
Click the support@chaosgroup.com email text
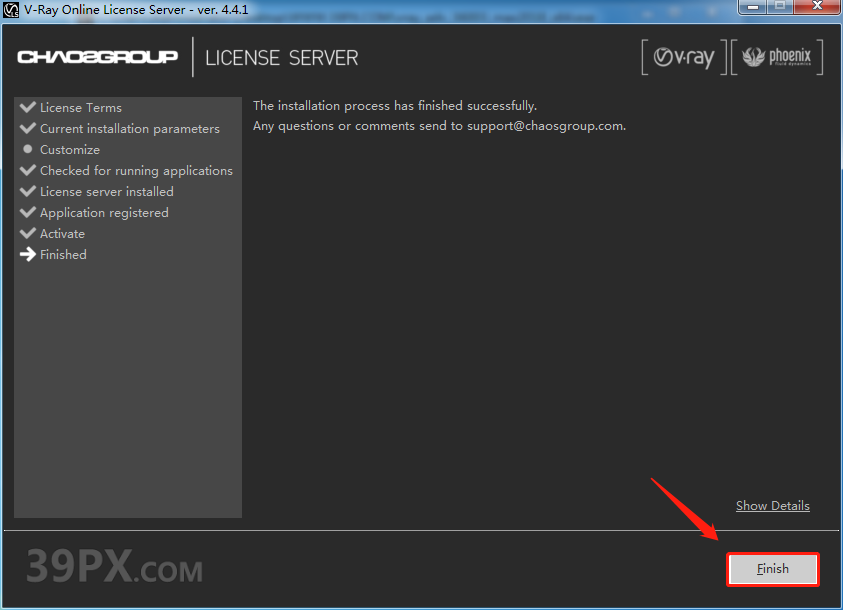pos(545,126)
